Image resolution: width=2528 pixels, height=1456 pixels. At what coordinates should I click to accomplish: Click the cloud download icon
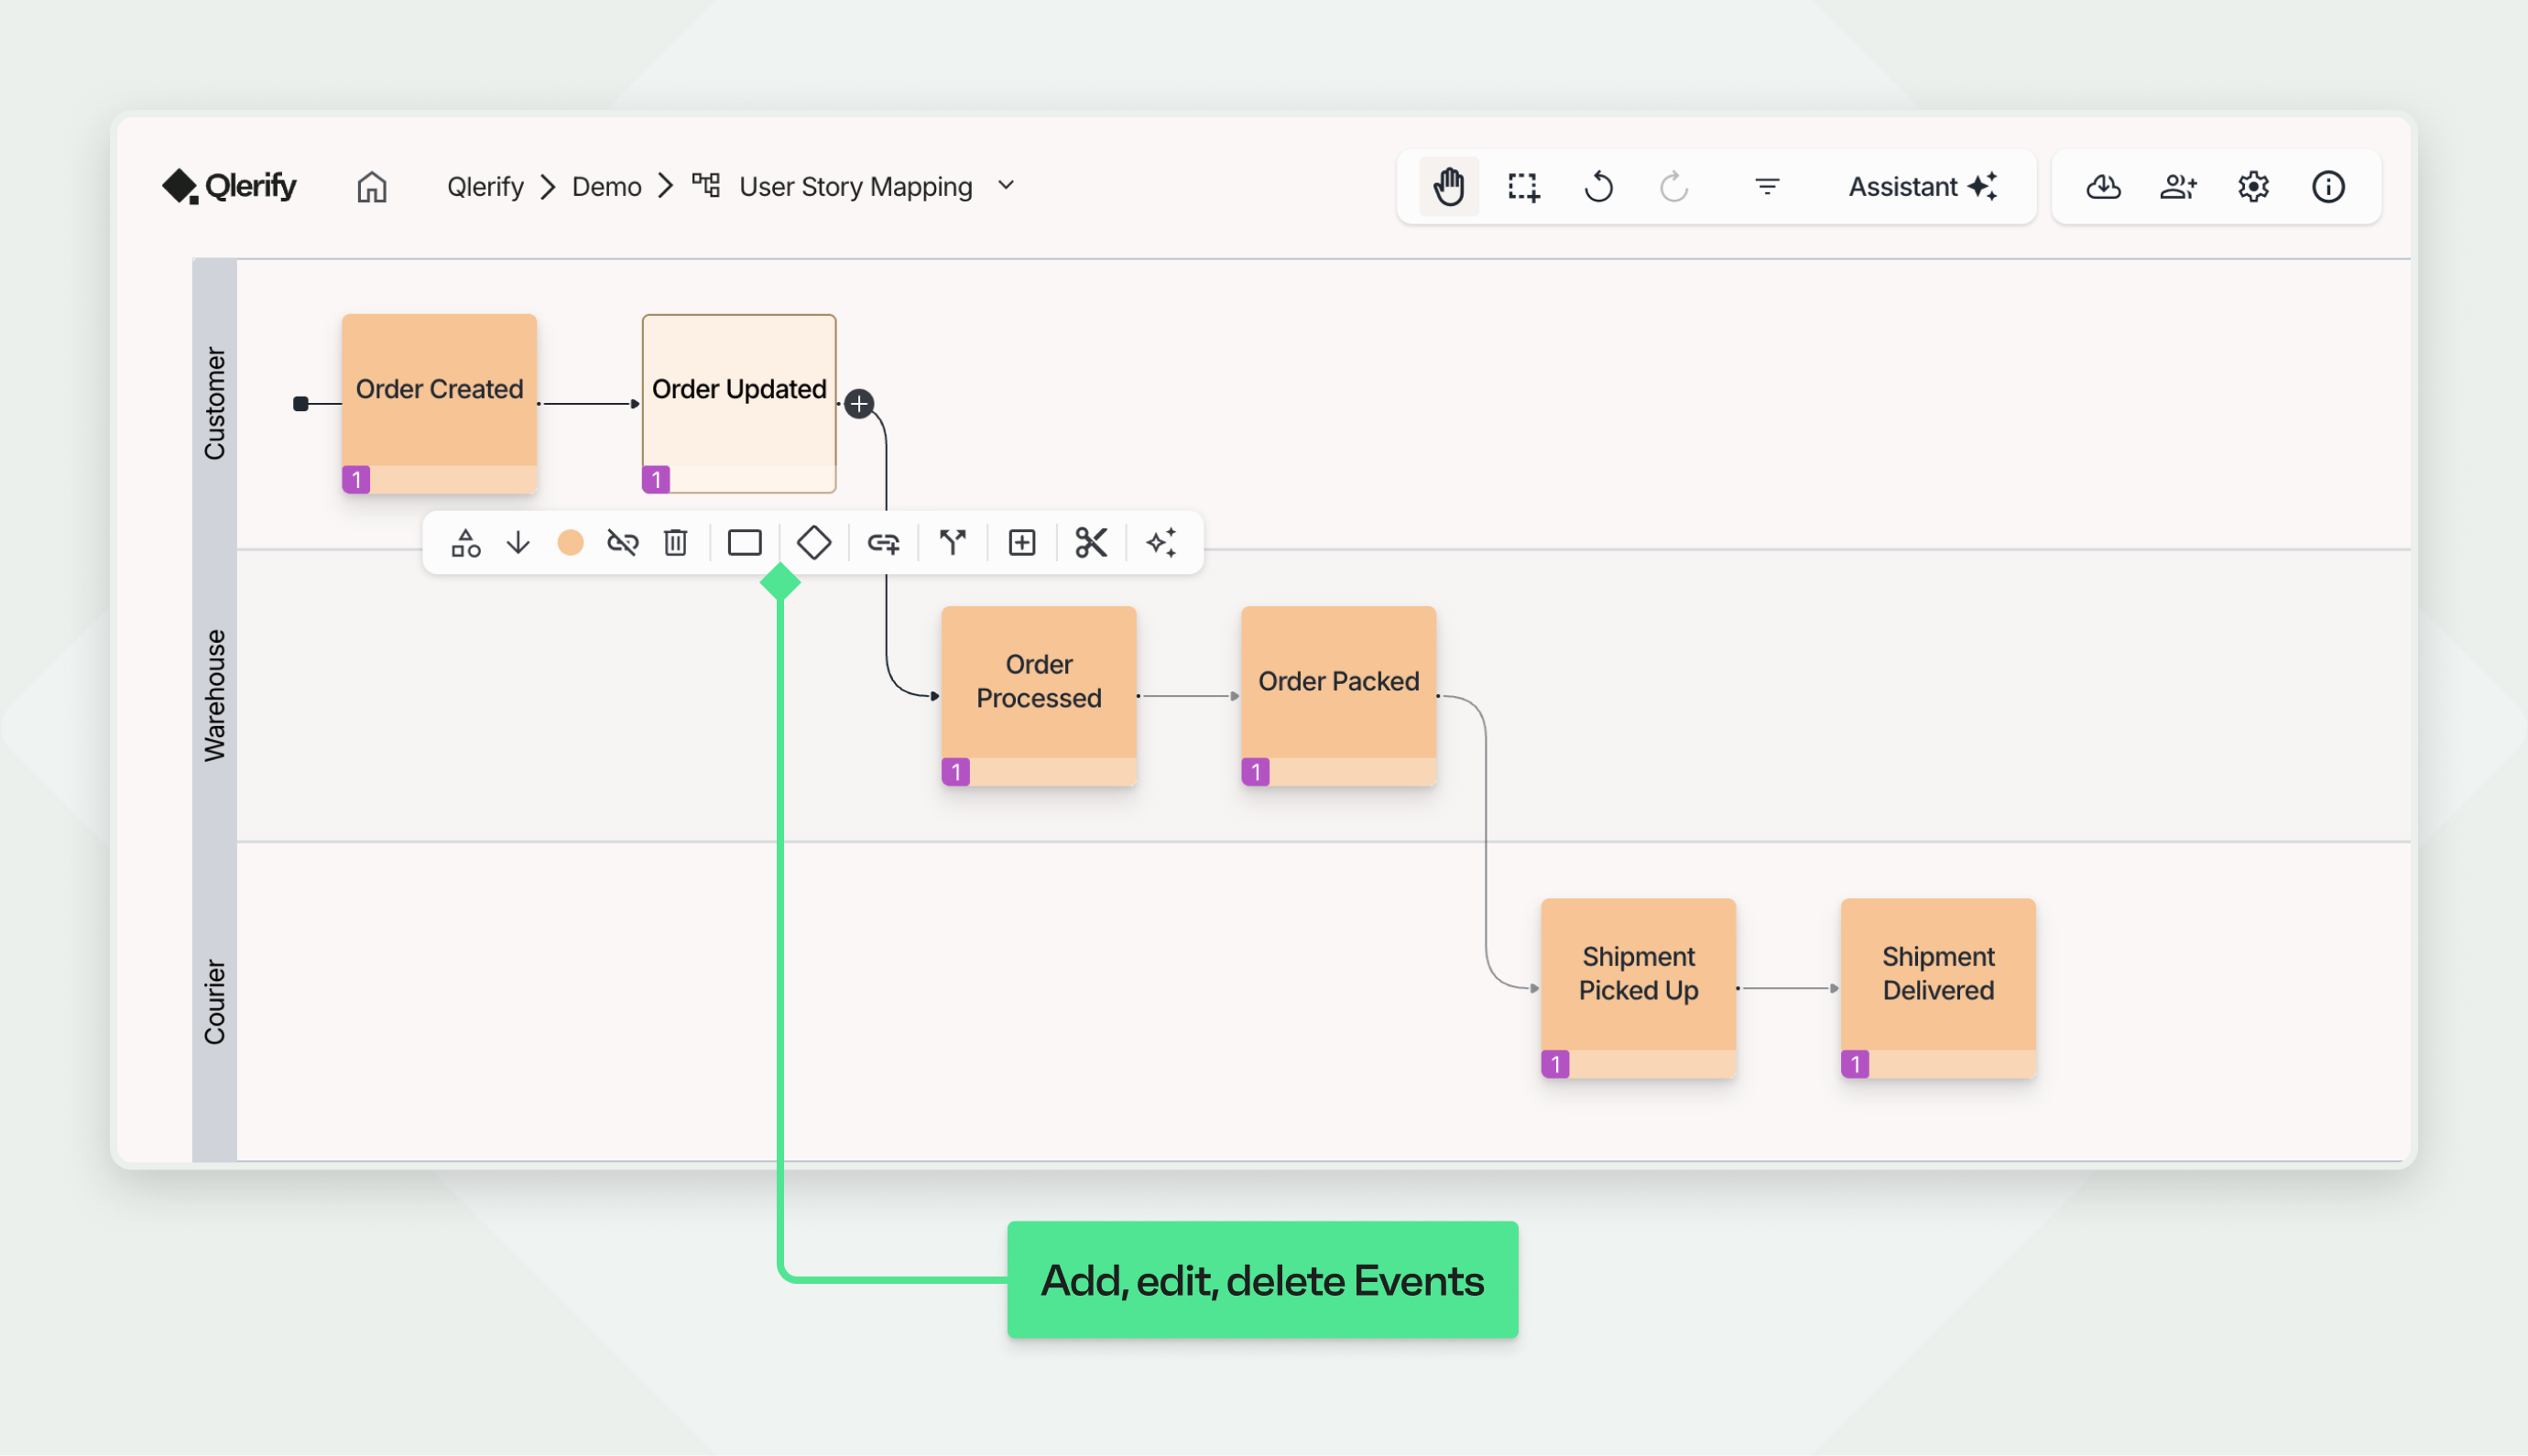[2103, 187]
